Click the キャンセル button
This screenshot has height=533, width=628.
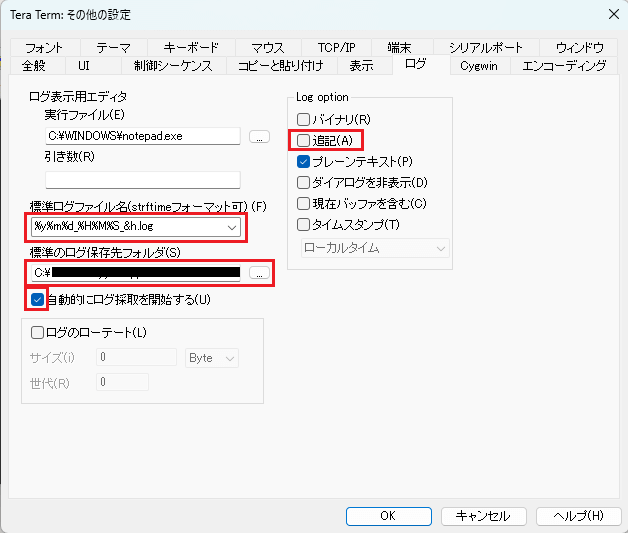[x=483, y=516]
